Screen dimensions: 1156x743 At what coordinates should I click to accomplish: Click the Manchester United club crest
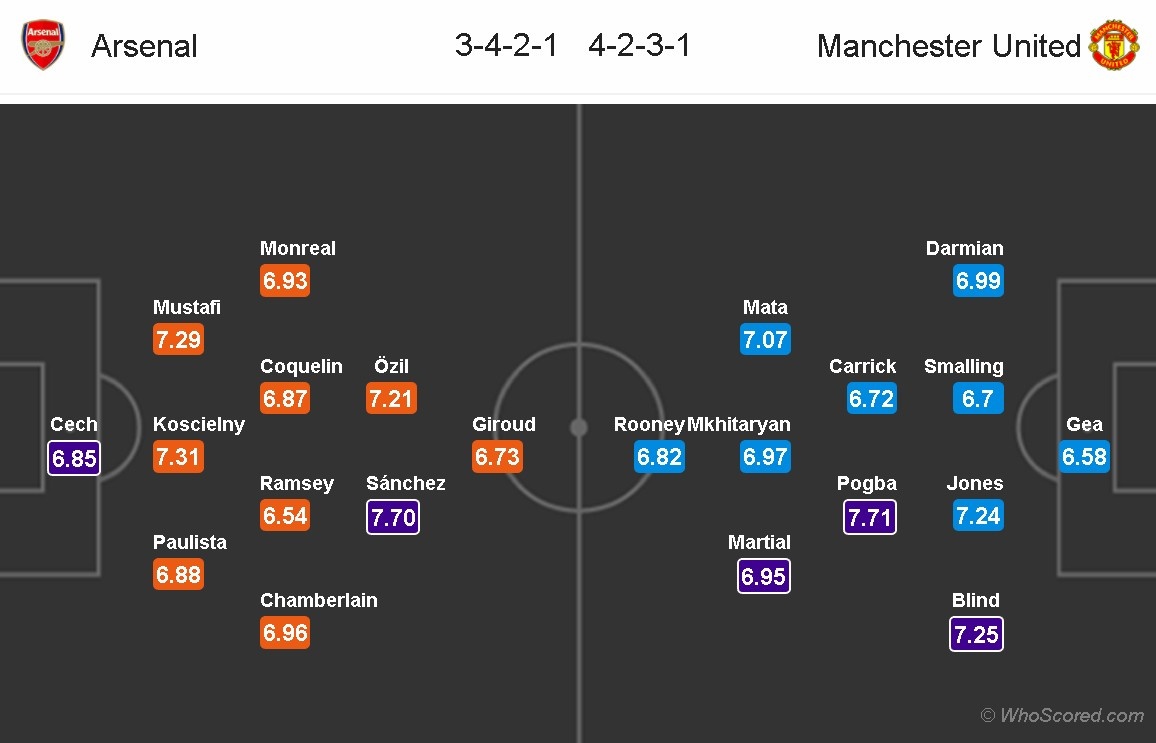tap(1113, 46)
